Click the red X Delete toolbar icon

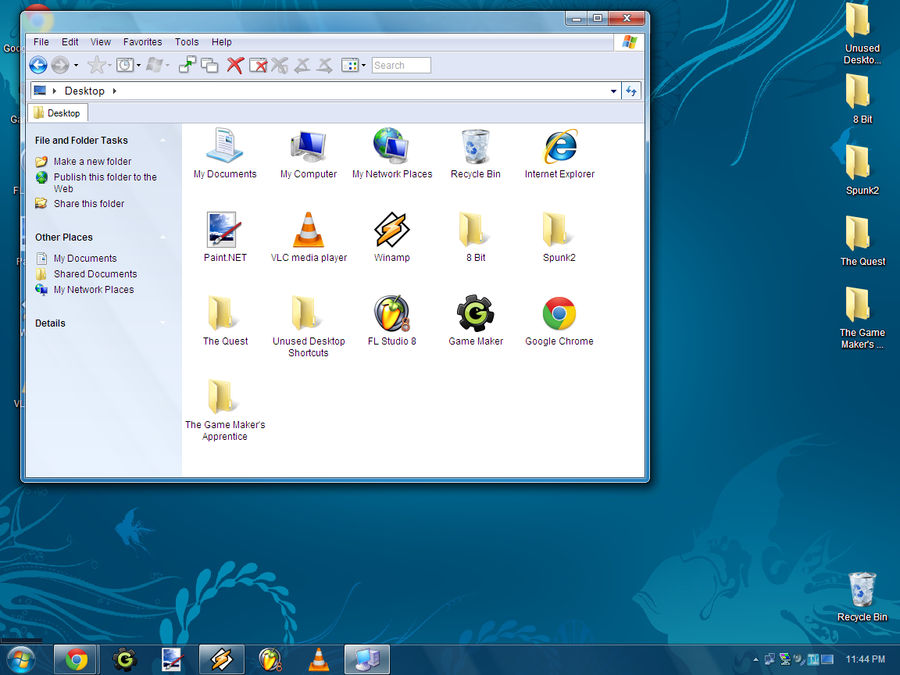tap(235, 65)
